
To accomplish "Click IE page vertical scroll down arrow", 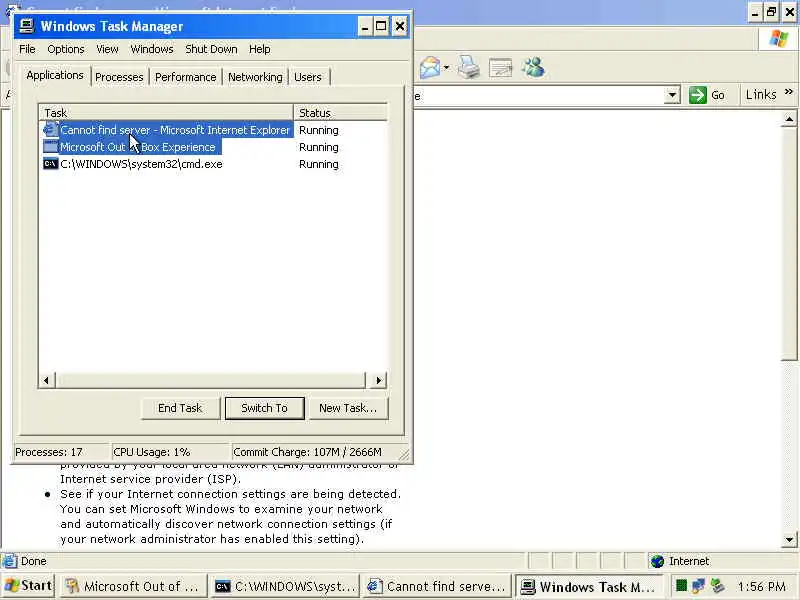I will 789,539.
